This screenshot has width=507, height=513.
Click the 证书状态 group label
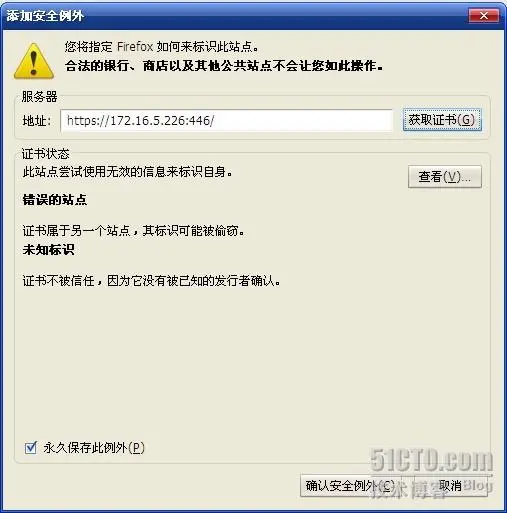[x=45, y=154]
